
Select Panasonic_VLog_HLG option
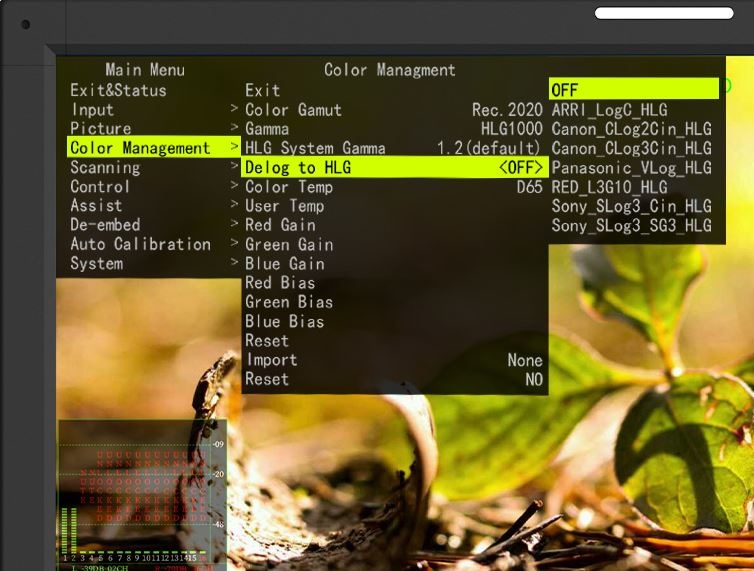pos(631,167)
